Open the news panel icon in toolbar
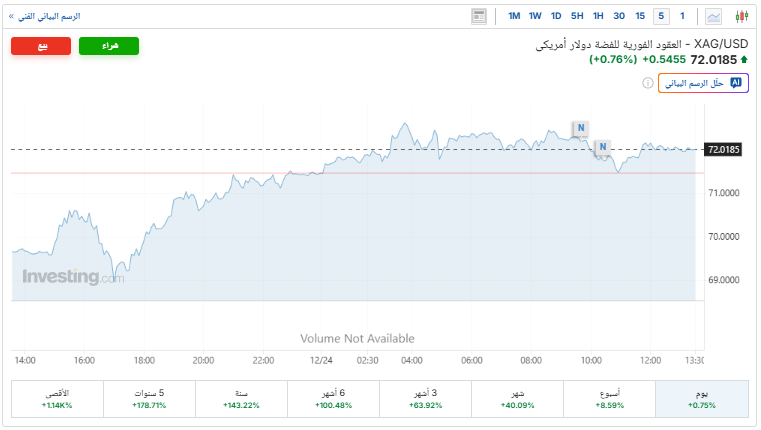 pyautogui.click(x=479, y=16)
